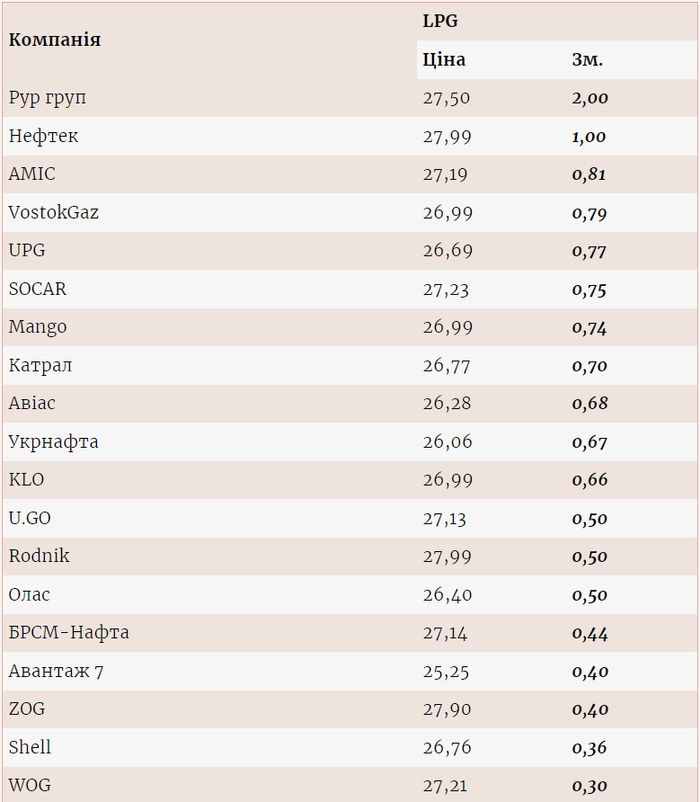Screen dimensions: 700x802
Task: Click the Ціна price column header
Action: coord(444,60)
